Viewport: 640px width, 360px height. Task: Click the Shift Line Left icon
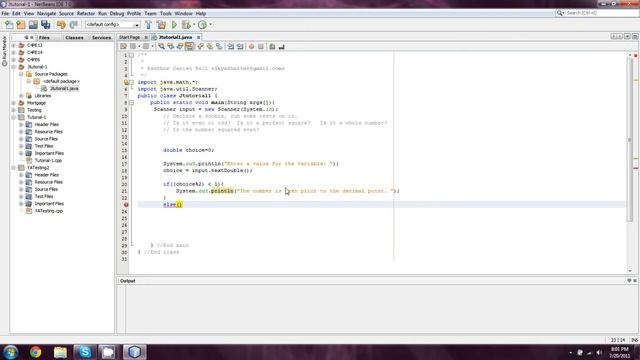[x=231, y=47]
